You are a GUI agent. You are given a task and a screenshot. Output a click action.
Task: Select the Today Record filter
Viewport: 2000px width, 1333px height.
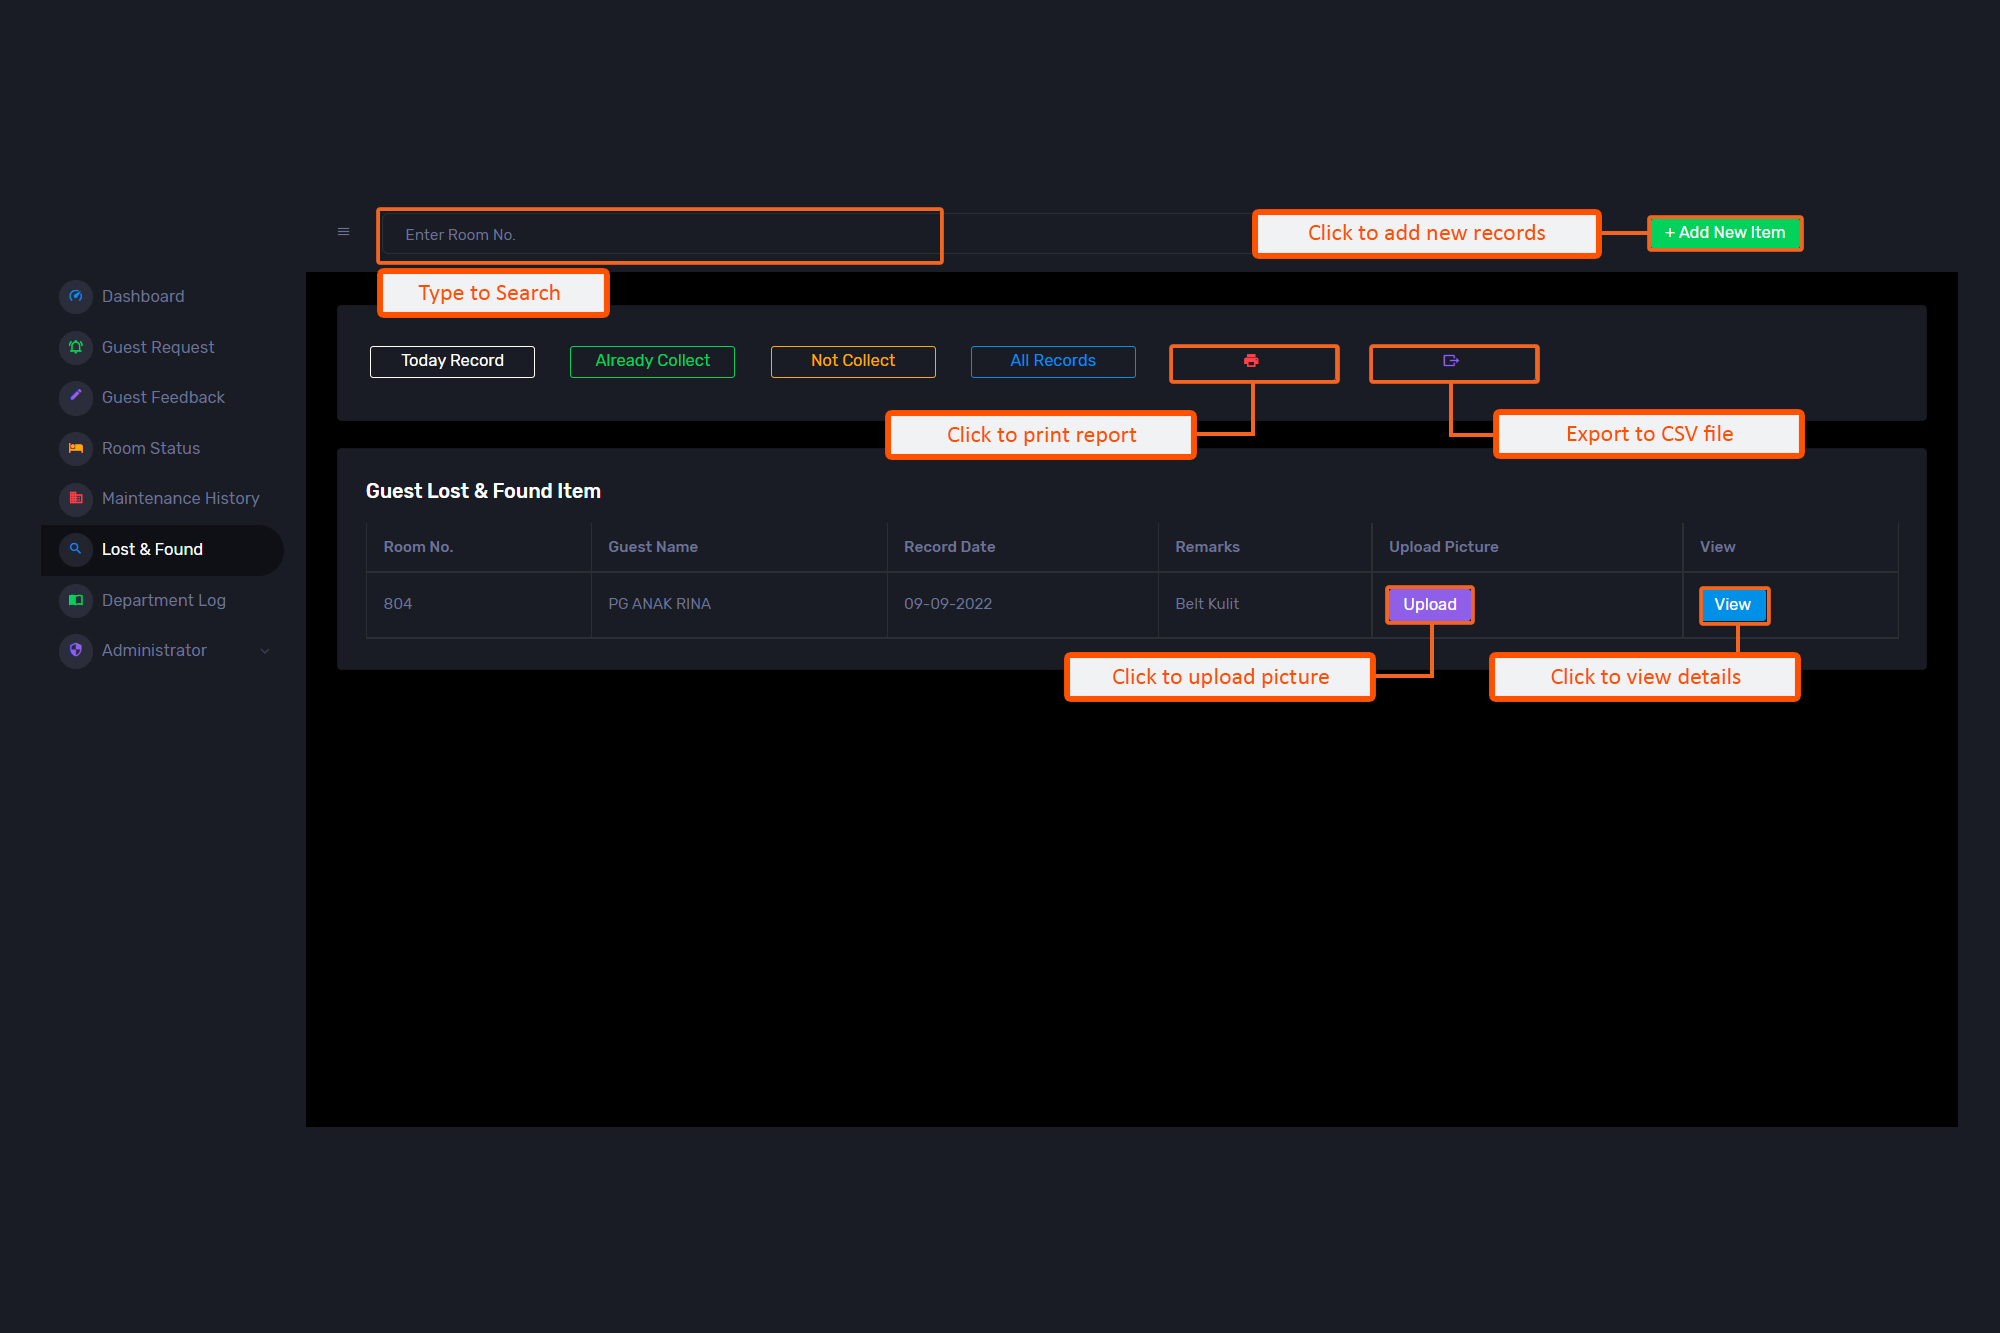pos(452,361)
